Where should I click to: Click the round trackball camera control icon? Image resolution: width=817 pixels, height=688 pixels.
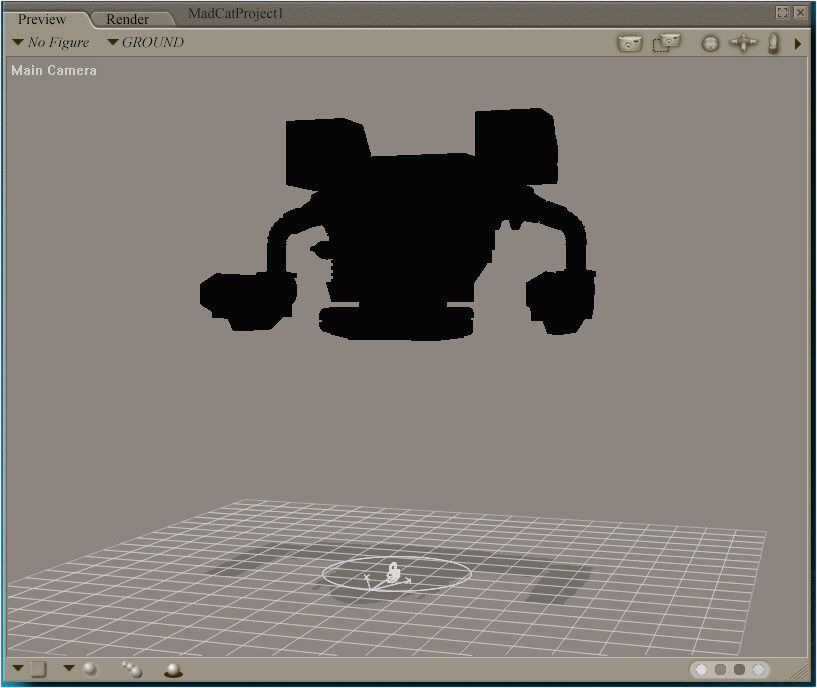click(710, 44)
